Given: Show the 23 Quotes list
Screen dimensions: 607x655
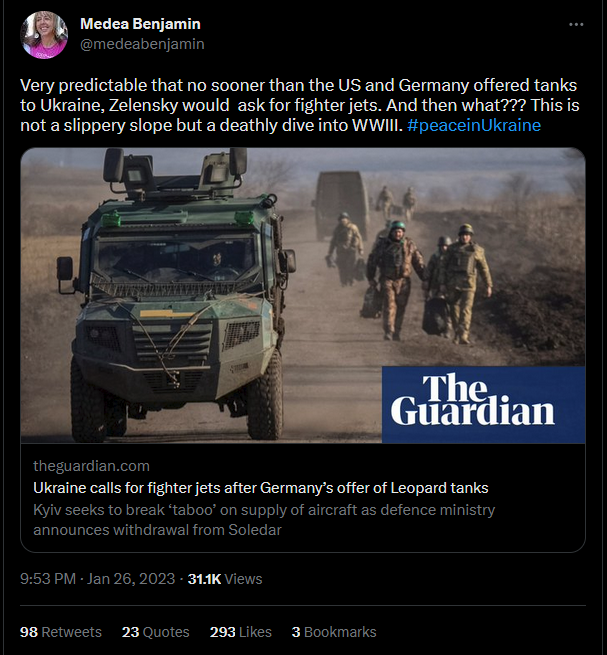Looking at the screenshot, I should click(x=155, y=632).
